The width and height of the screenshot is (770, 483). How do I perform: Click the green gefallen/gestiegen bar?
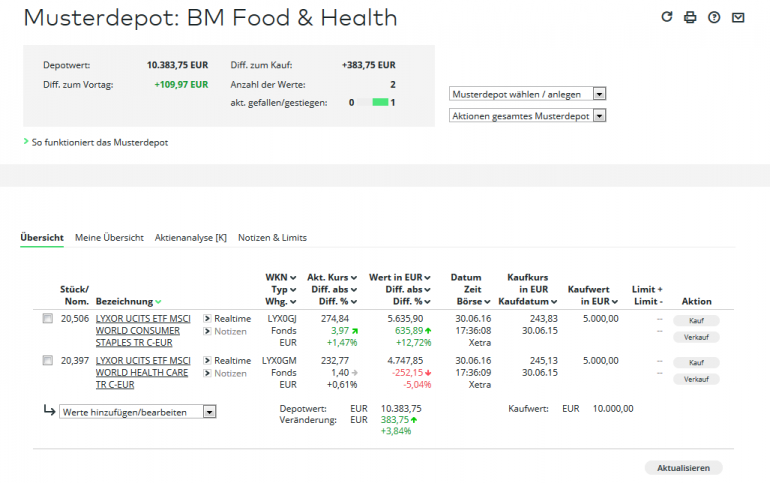tap(380, 102)
